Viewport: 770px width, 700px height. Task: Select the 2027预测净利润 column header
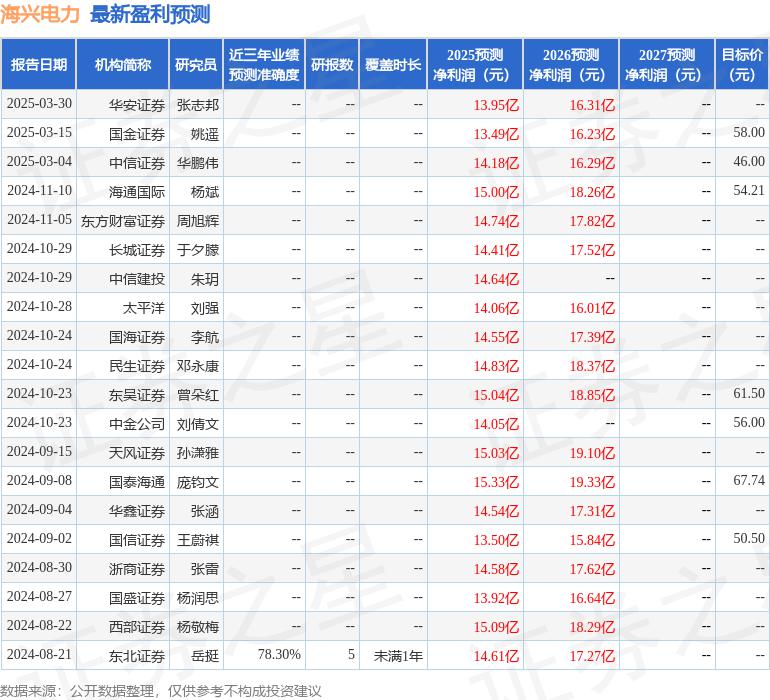(667, 64)
